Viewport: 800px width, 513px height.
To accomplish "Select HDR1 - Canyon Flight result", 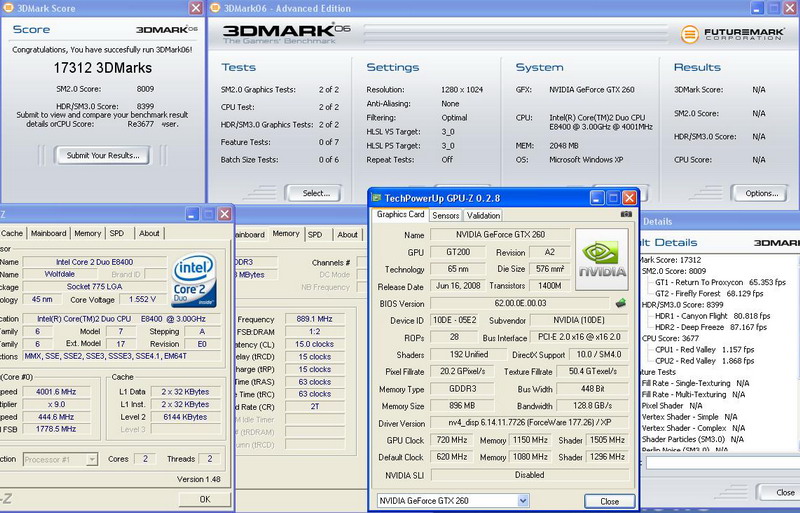I will (x=713, y=316).
